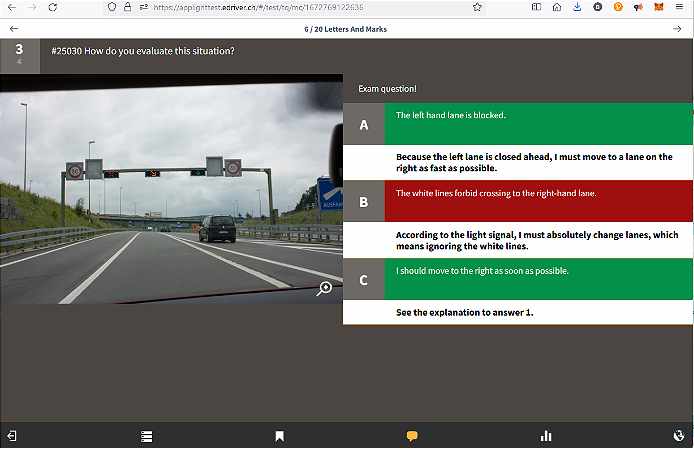The image size is (694, 449).
Task: Click the dark round extension icon
Action: tap(598, 7)
